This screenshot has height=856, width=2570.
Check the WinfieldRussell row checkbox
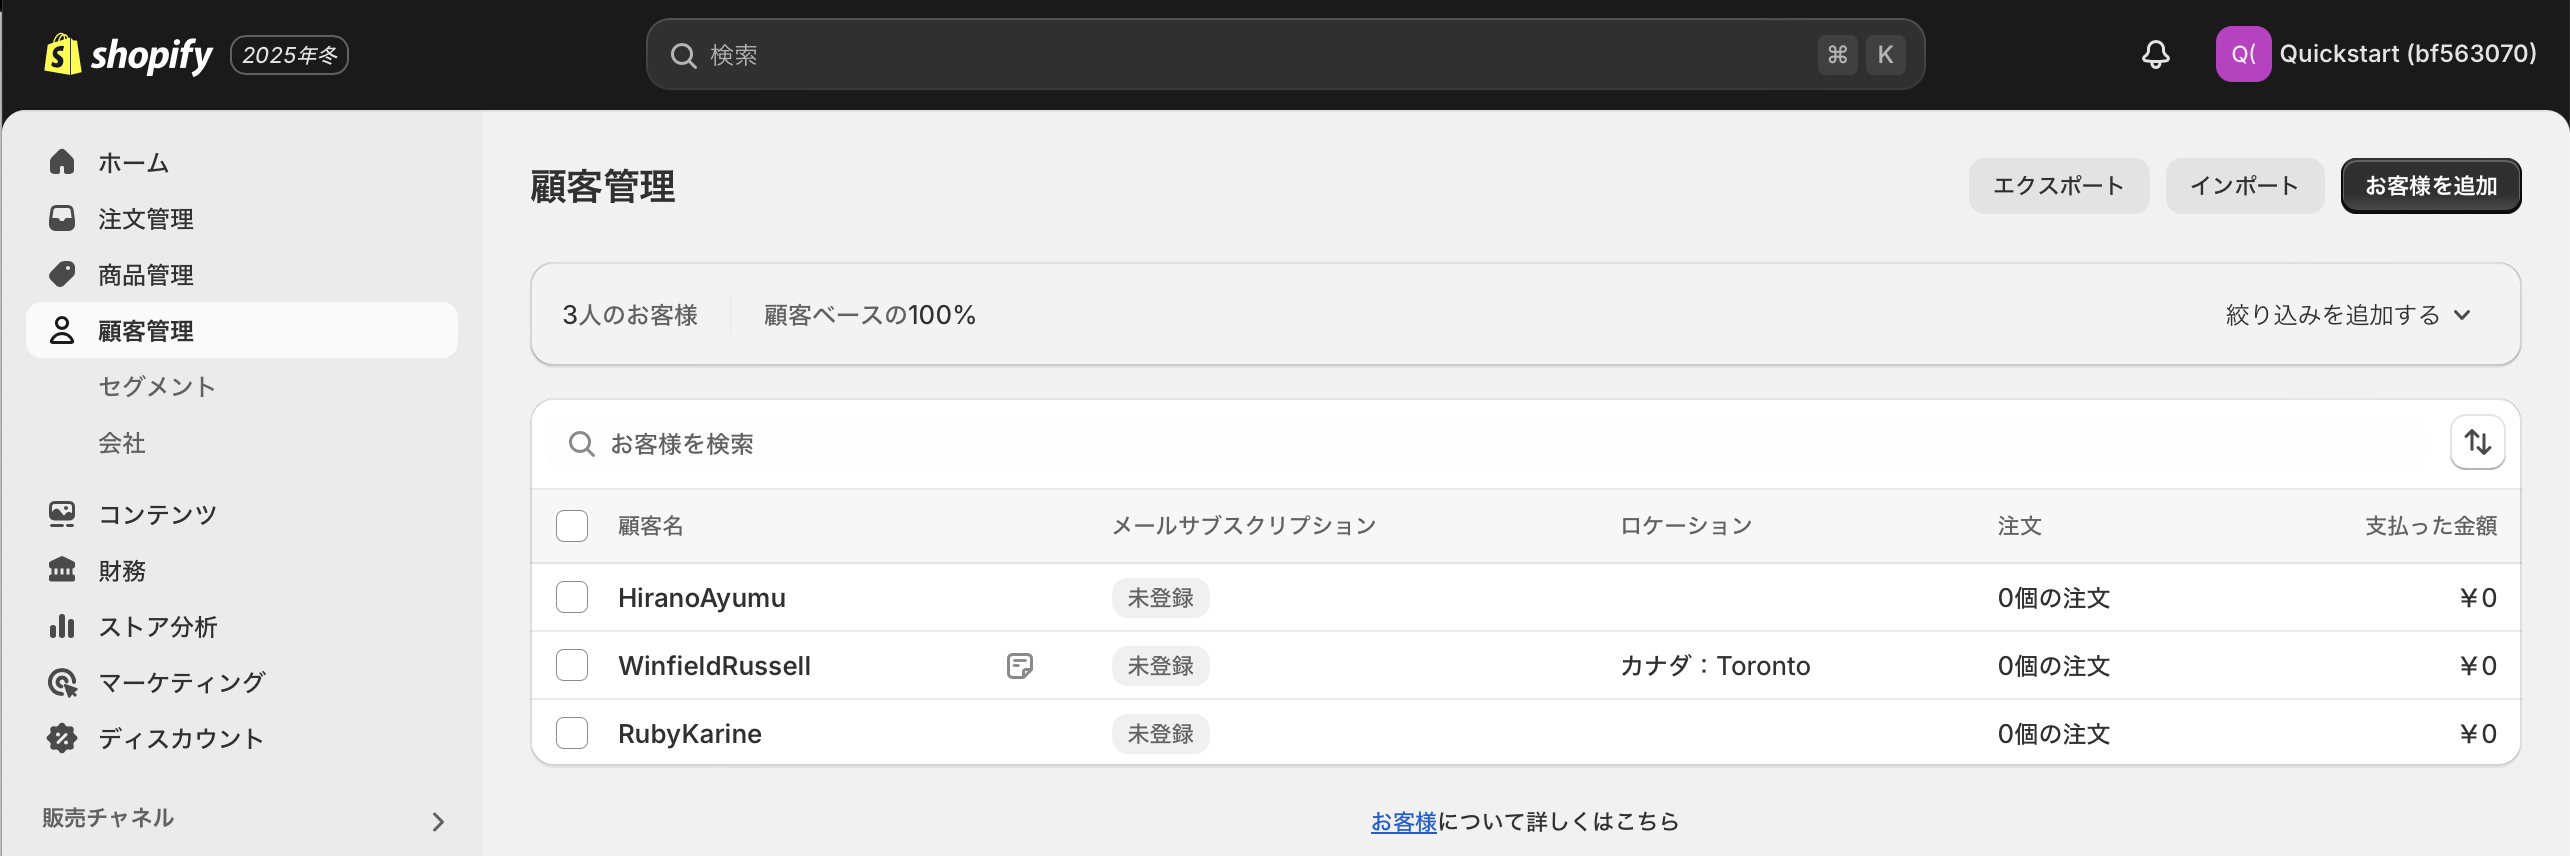coord(572,665)
